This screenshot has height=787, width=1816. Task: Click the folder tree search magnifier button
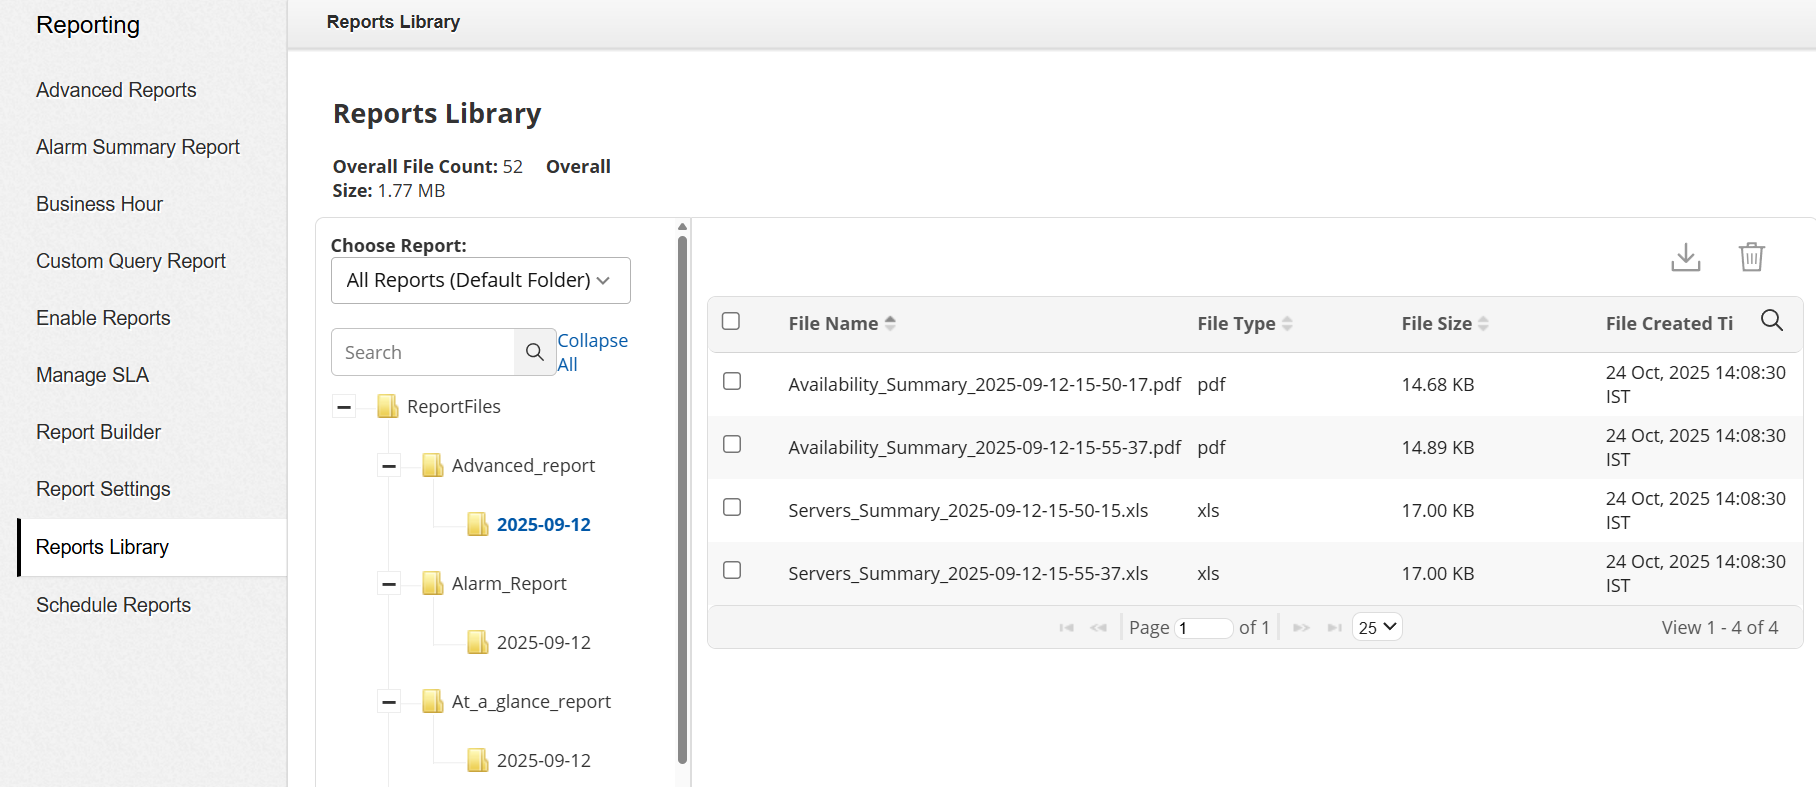coord(535,352)
